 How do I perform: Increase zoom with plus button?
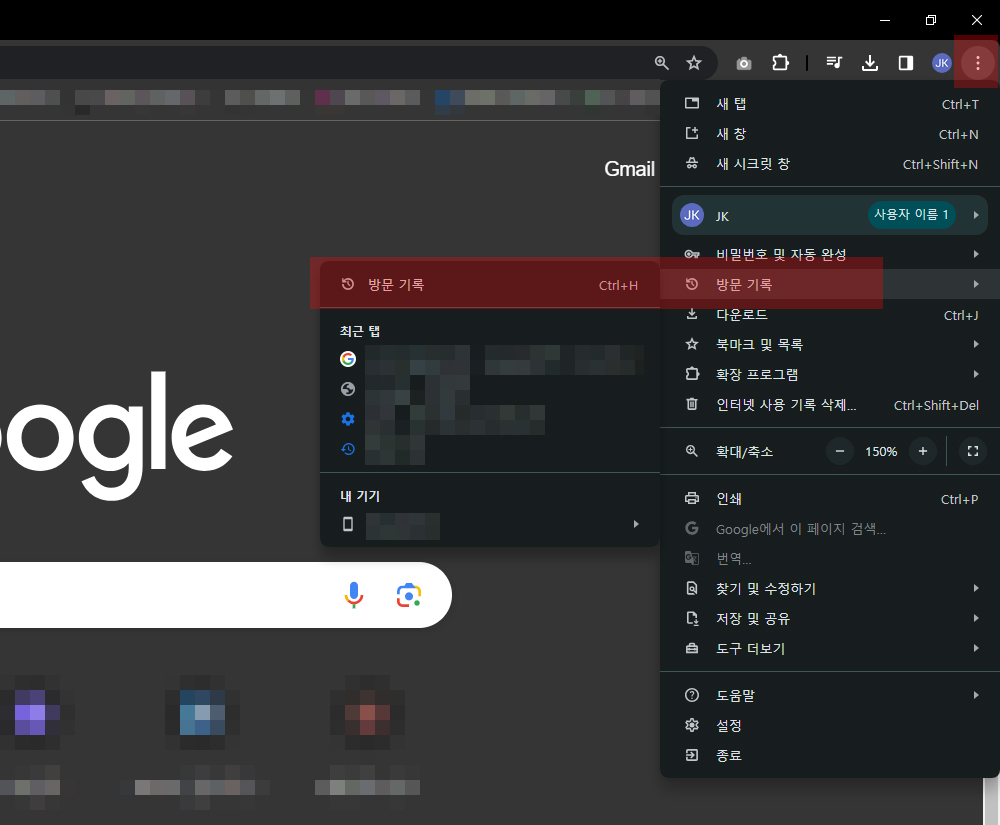pyautogui.click(x=923, y=451)
